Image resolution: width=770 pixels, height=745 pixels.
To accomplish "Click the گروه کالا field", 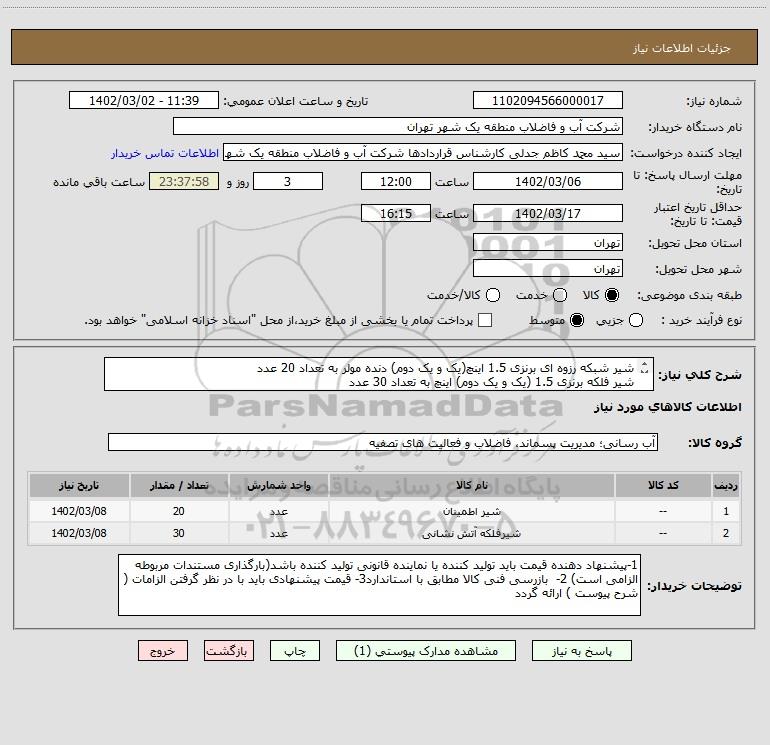I will pyautogui.click(x=383, y=442).
